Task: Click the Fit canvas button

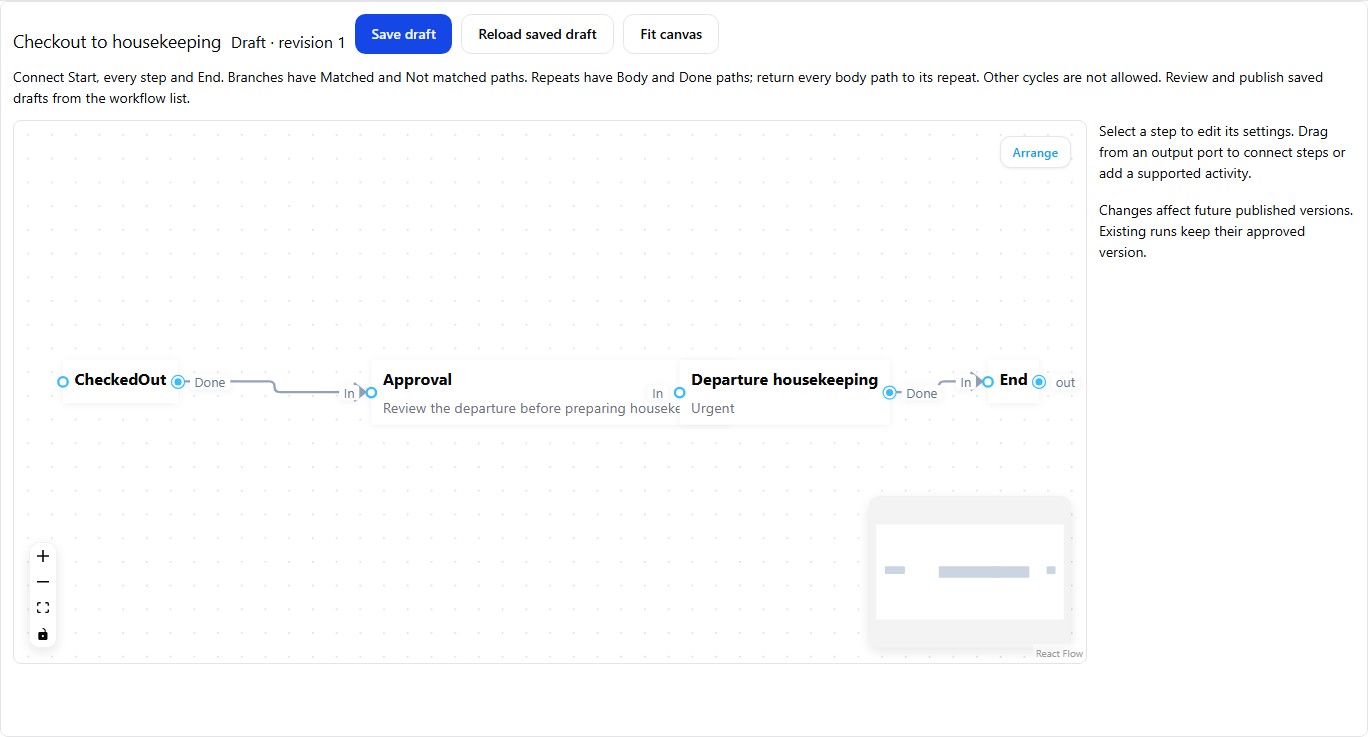Action: click(671, 34)
